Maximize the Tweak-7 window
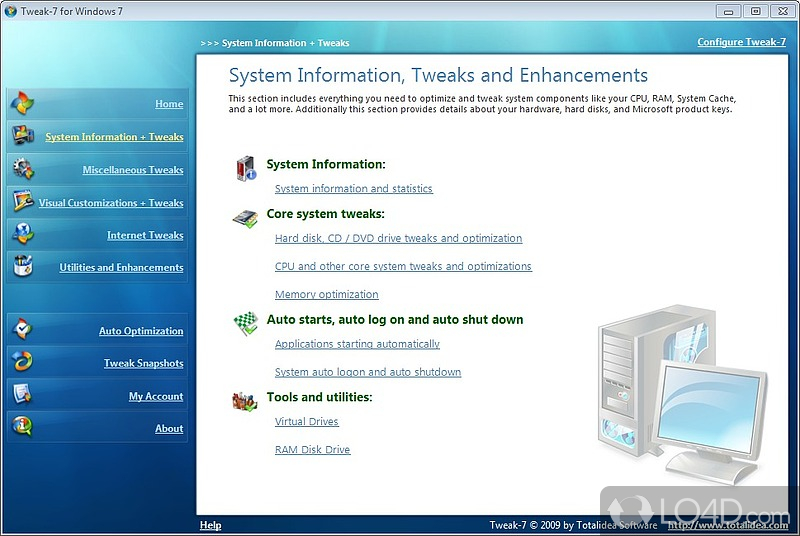This screenshot has width=800, height=536. click(x=756, y=11)
